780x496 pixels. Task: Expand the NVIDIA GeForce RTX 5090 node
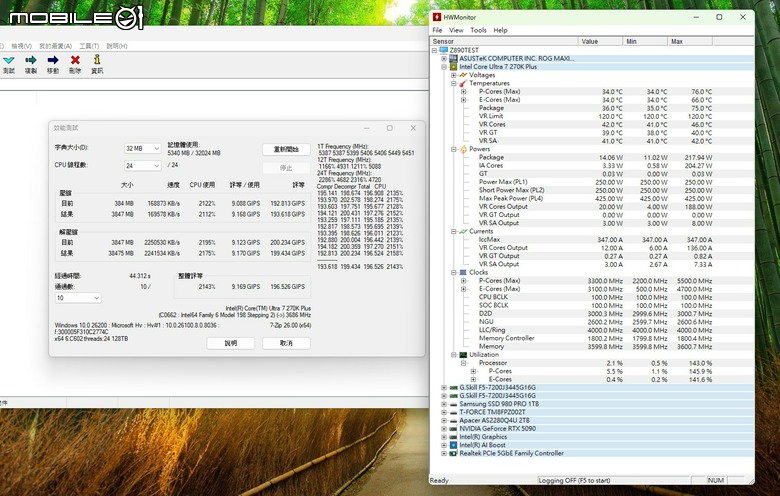click(x=444, y=429)
